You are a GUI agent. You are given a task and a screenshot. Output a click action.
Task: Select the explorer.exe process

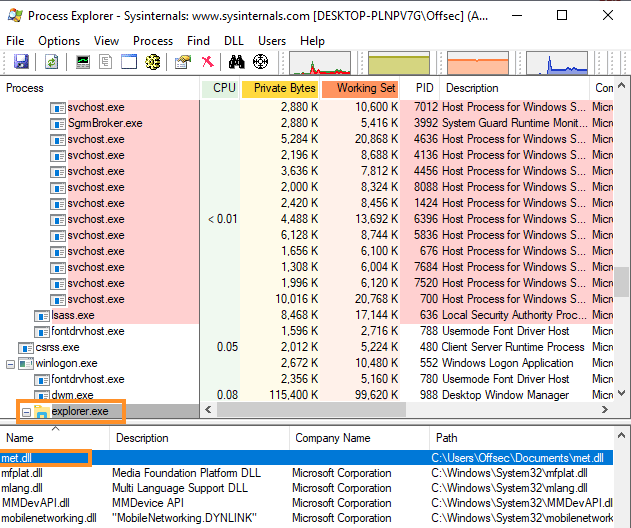[x=80, y=411]
